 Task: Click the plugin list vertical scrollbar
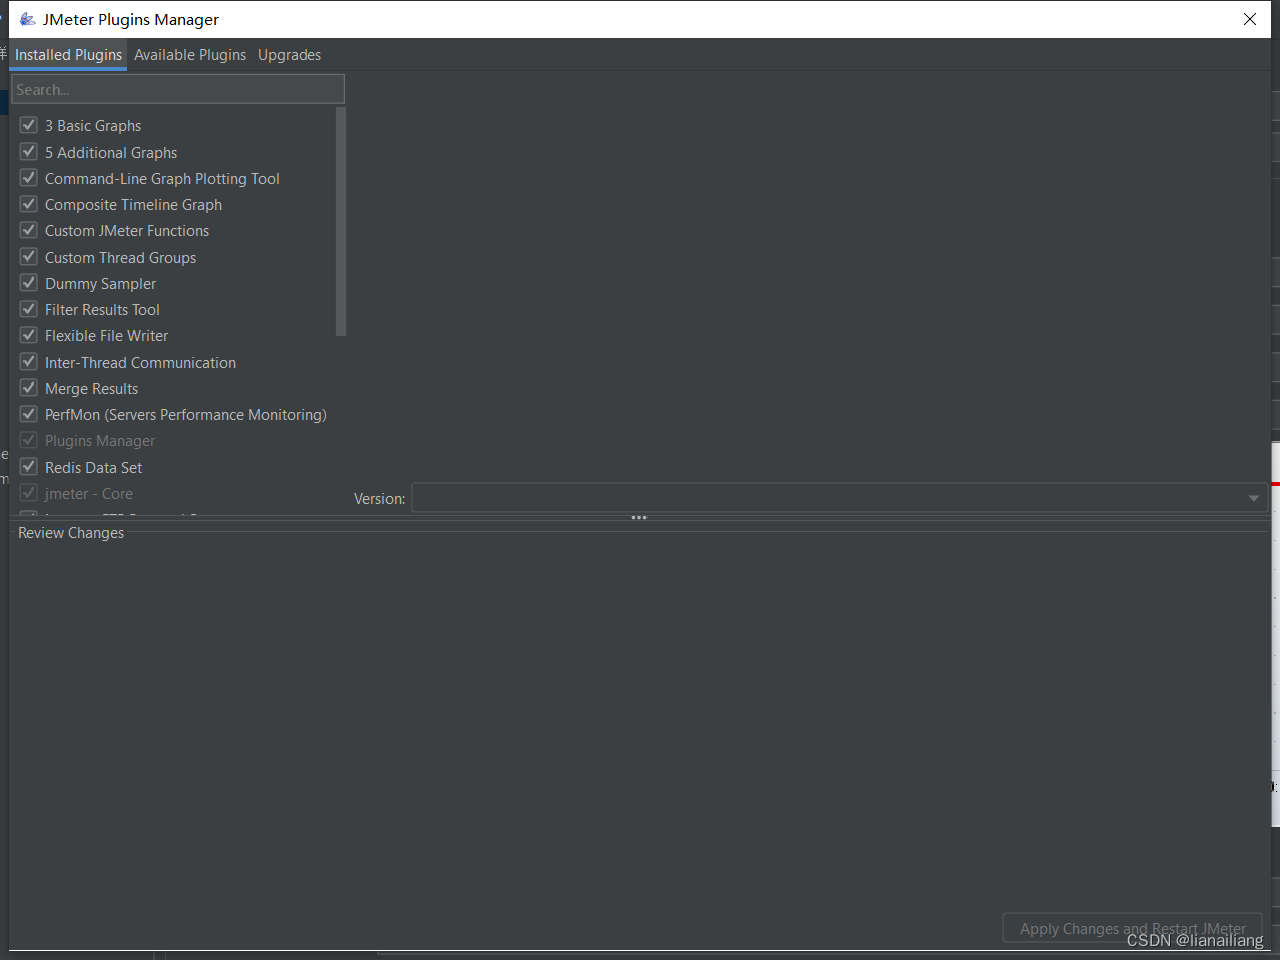(341, 222)
